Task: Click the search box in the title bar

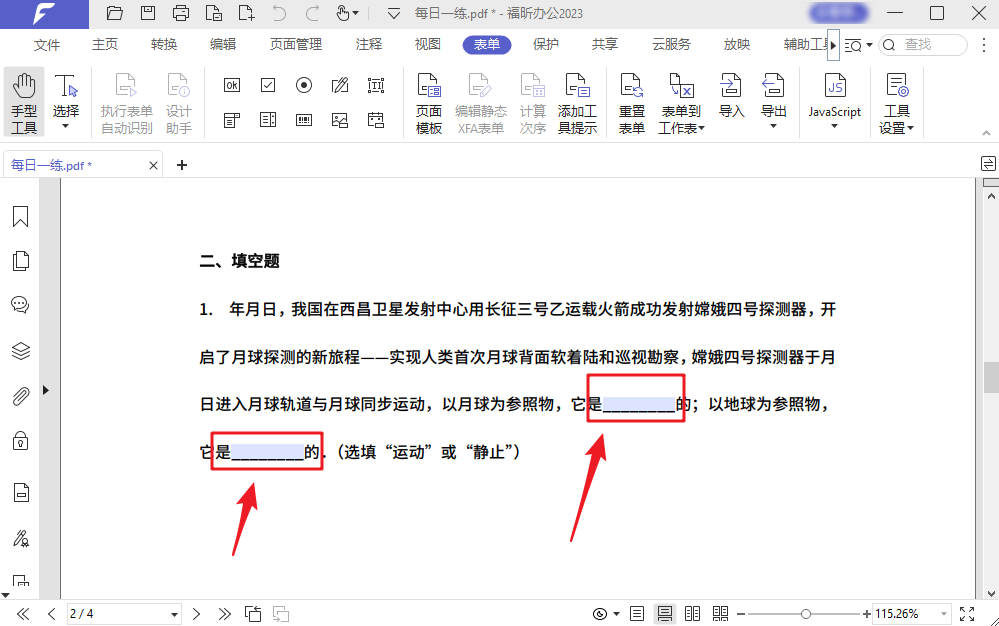Action: (x=925, y=45)
